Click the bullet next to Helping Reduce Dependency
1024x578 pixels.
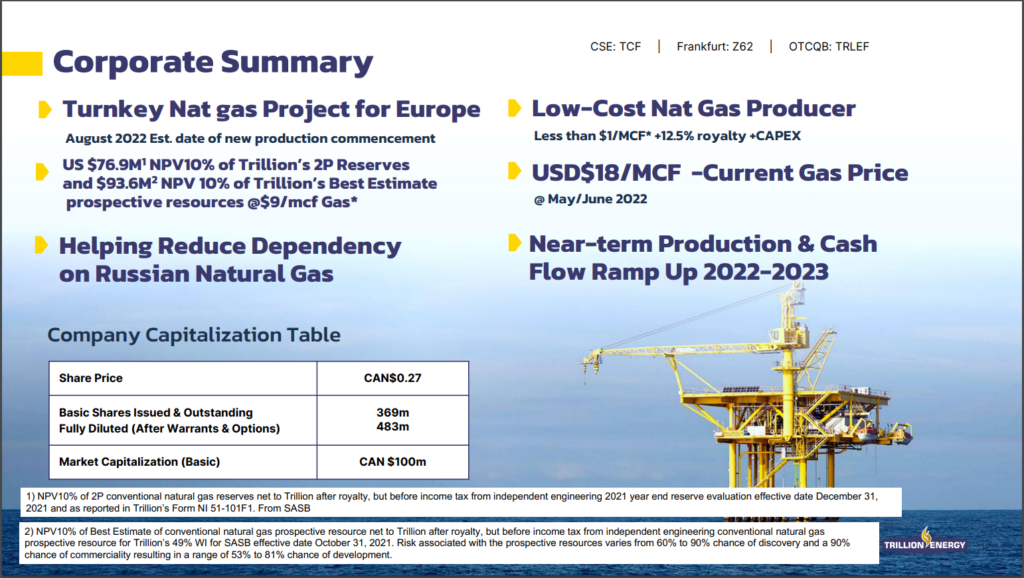tap(42, 245)
